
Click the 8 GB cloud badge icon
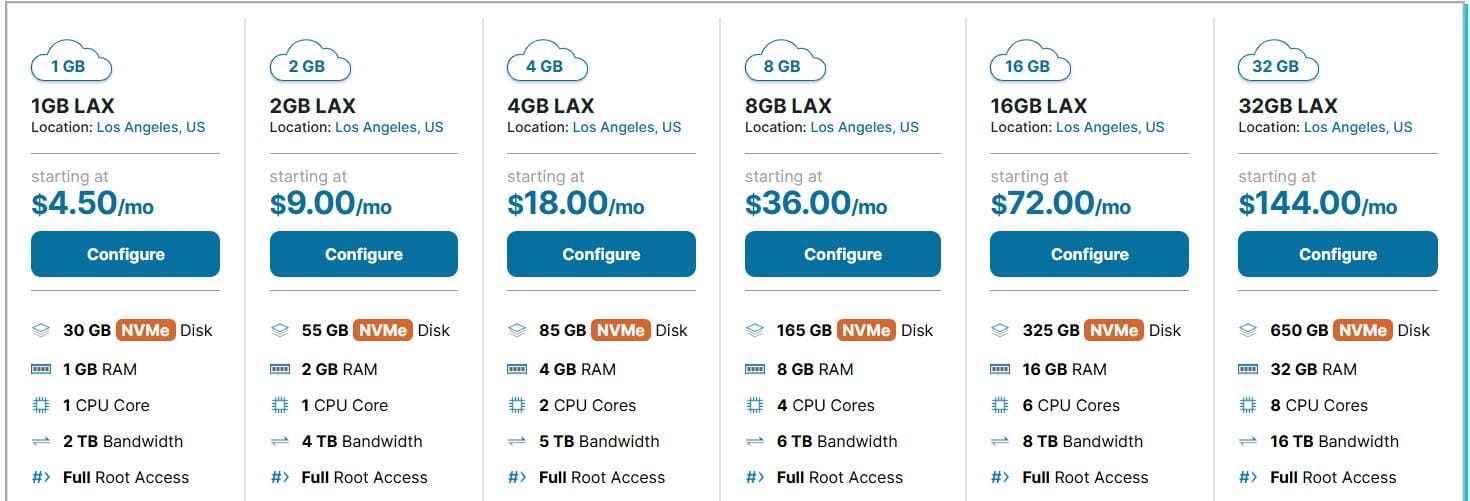point(785,63)
